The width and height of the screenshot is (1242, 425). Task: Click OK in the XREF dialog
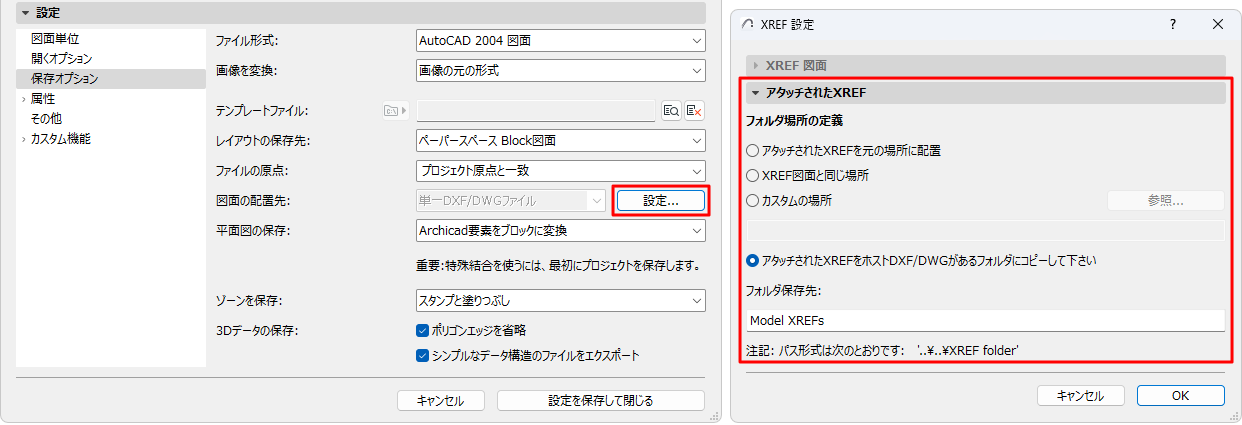1181,395
